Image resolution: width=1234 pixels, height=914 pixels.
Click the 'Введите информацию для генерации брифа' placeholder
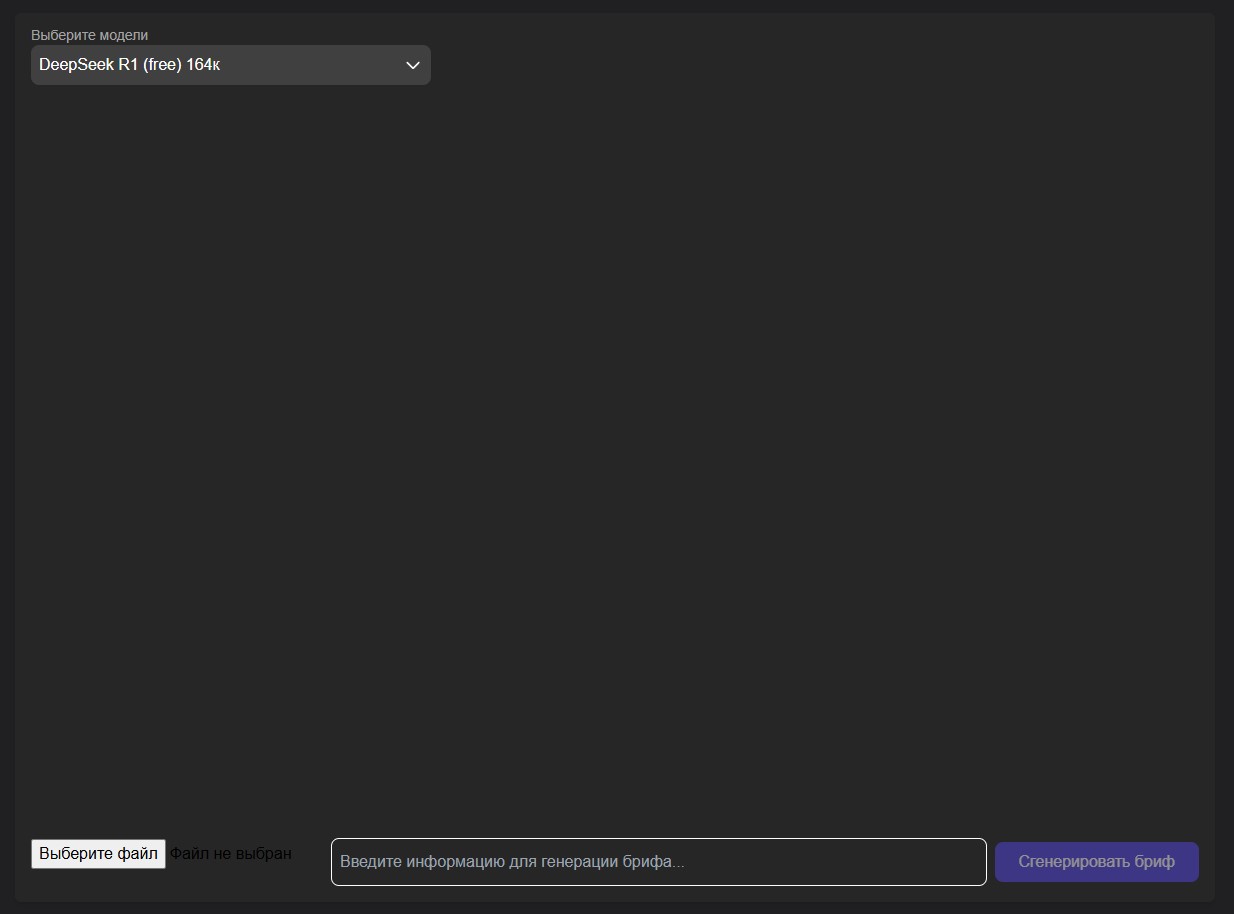point(512,862)
